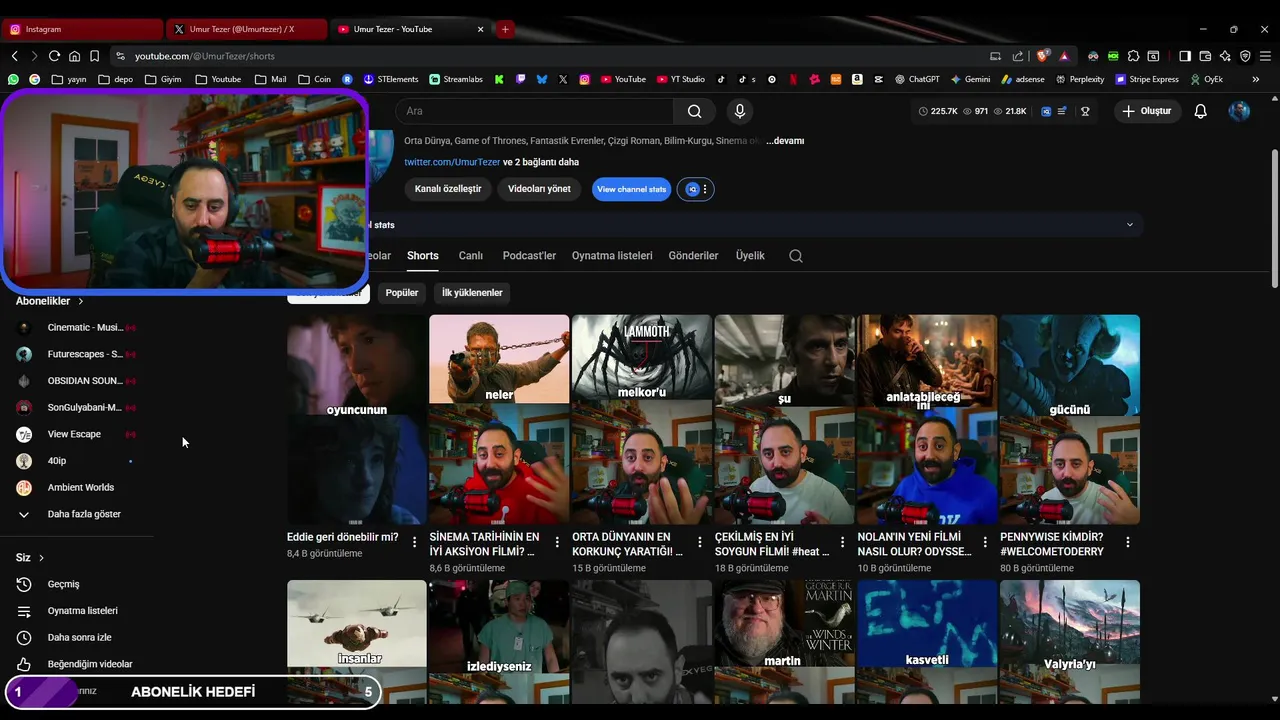Open site settings icon in address bar
This screenshot has width=1280, height=720.
[x=121, y=56]
